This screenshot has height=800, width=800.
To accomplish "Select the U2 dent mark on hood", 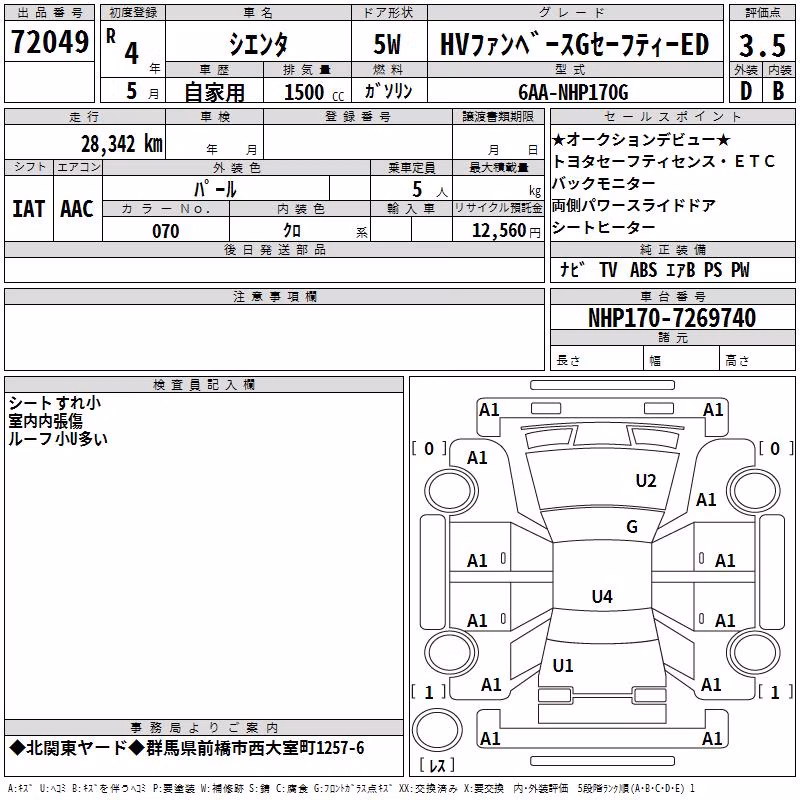I will pyautogui.click(x=645, y=481).
